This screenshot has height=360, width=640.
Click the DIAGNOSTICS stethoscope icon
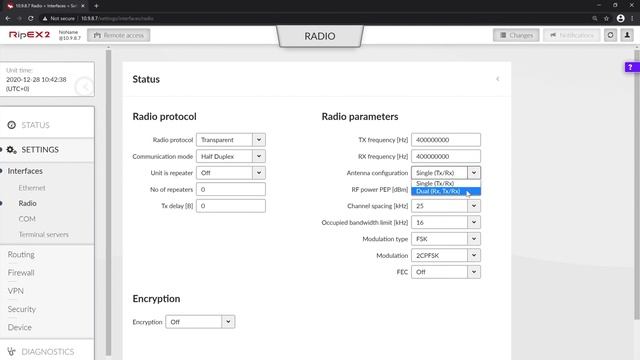pos(11,351)
